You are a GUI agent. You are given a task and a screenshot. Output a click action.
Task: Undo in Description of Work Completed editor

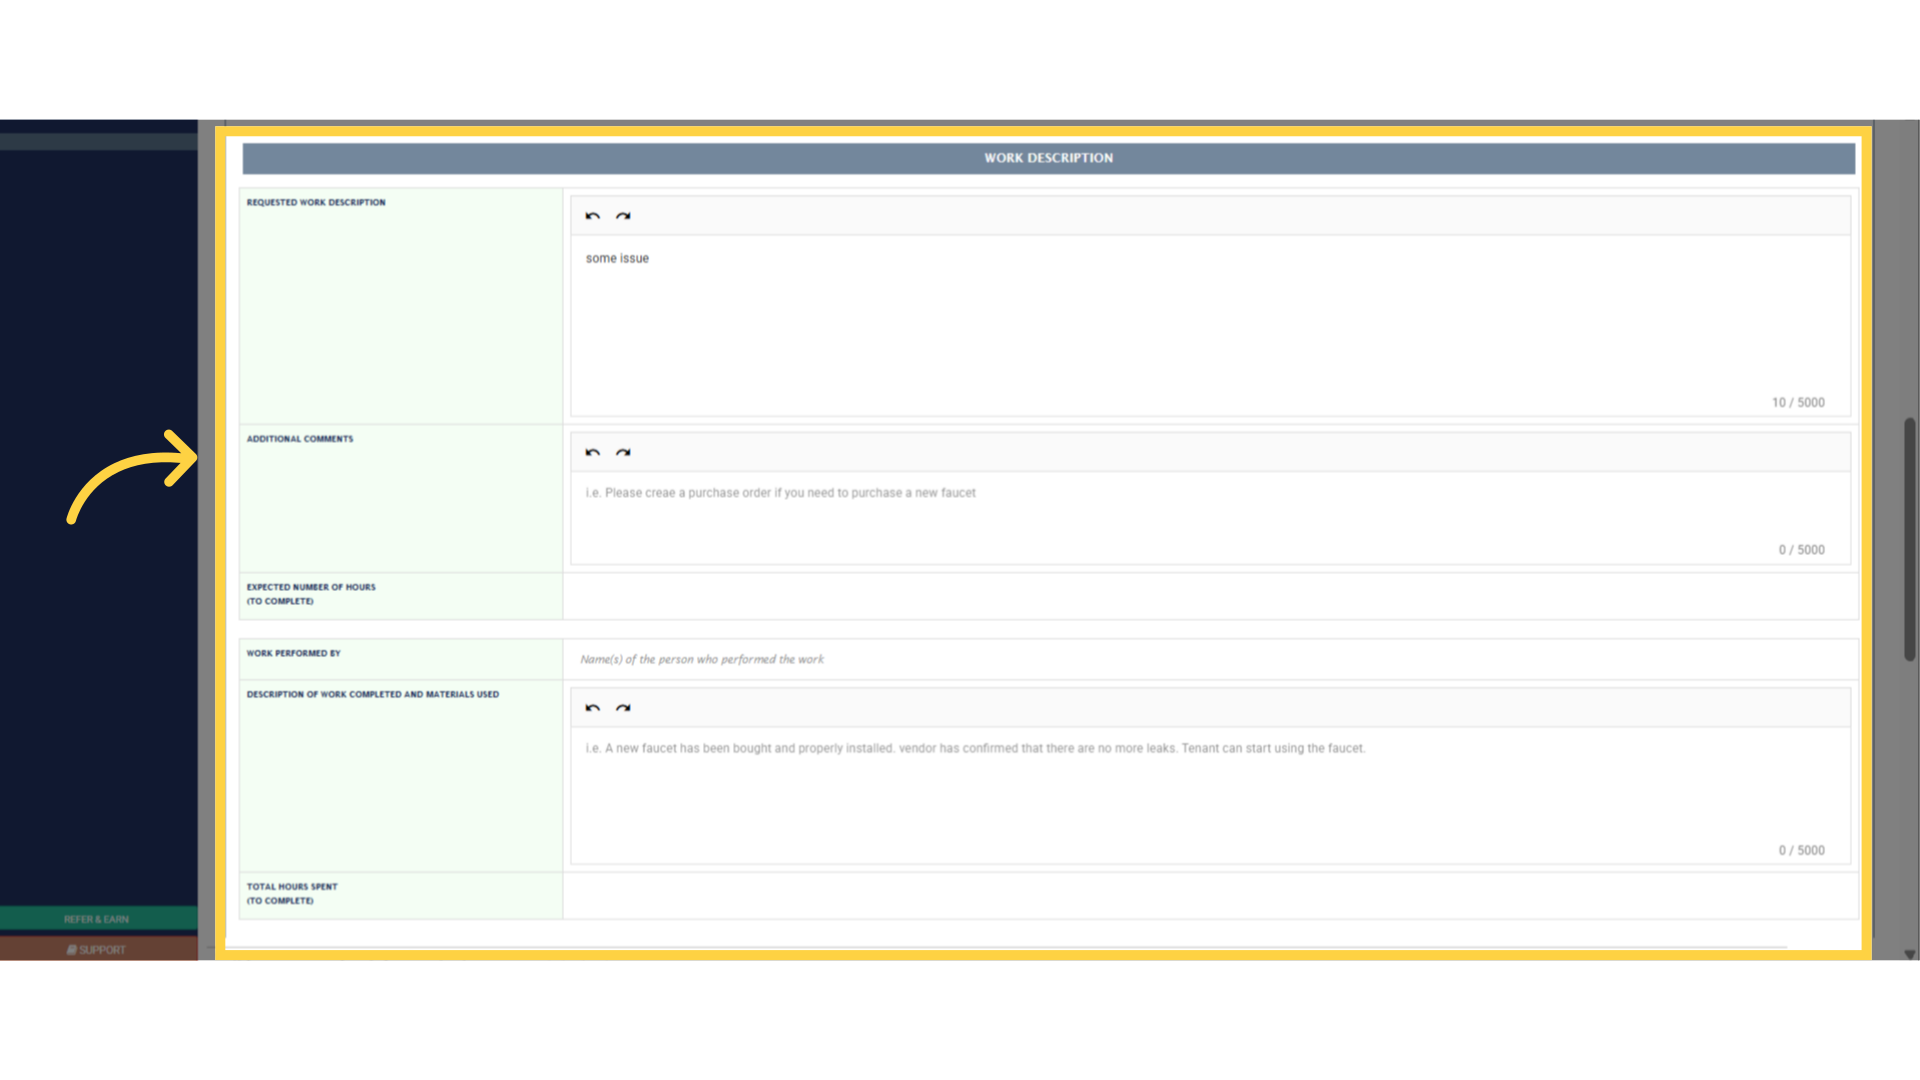(x=592, y=707)
